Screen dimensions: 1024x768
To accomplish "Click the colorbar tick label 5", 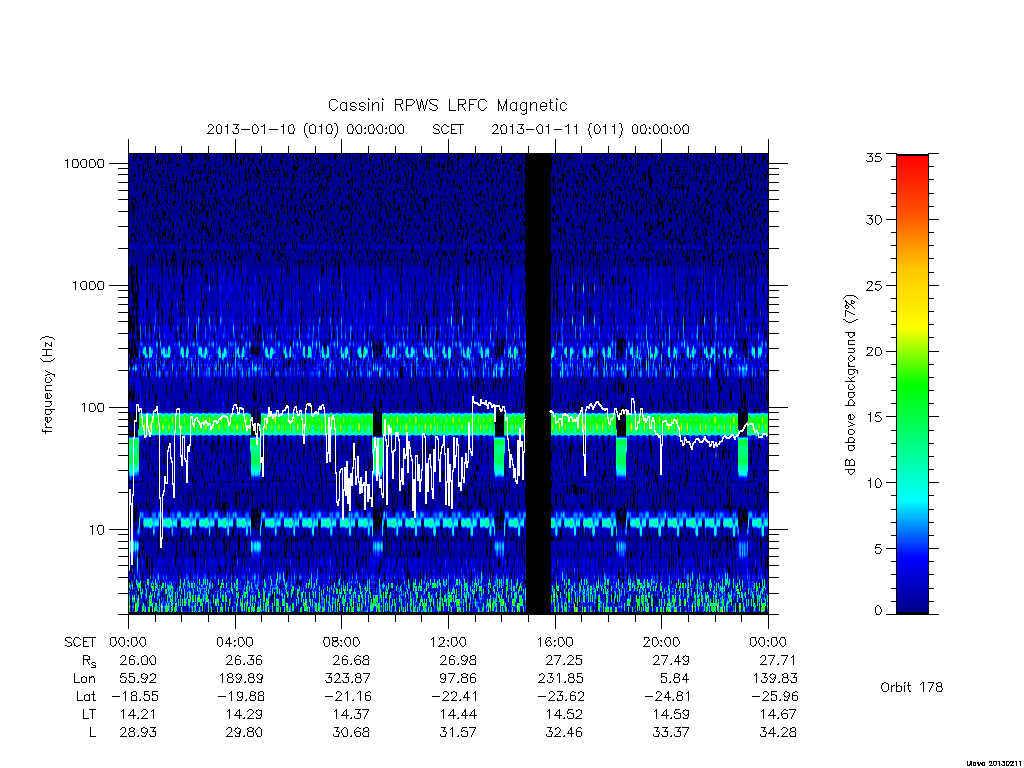I will tap(877, 549).
